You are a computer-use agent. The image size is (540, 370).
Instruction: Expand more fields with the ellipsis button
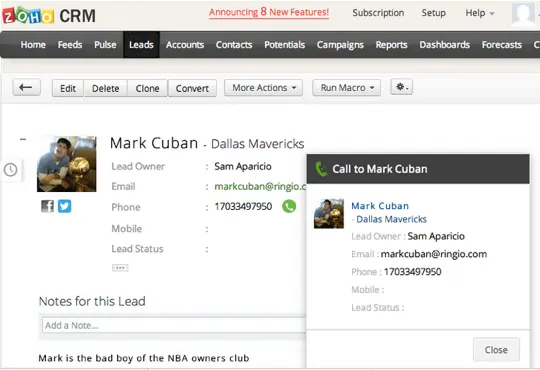pyautogui.click(x=120, y=268)
